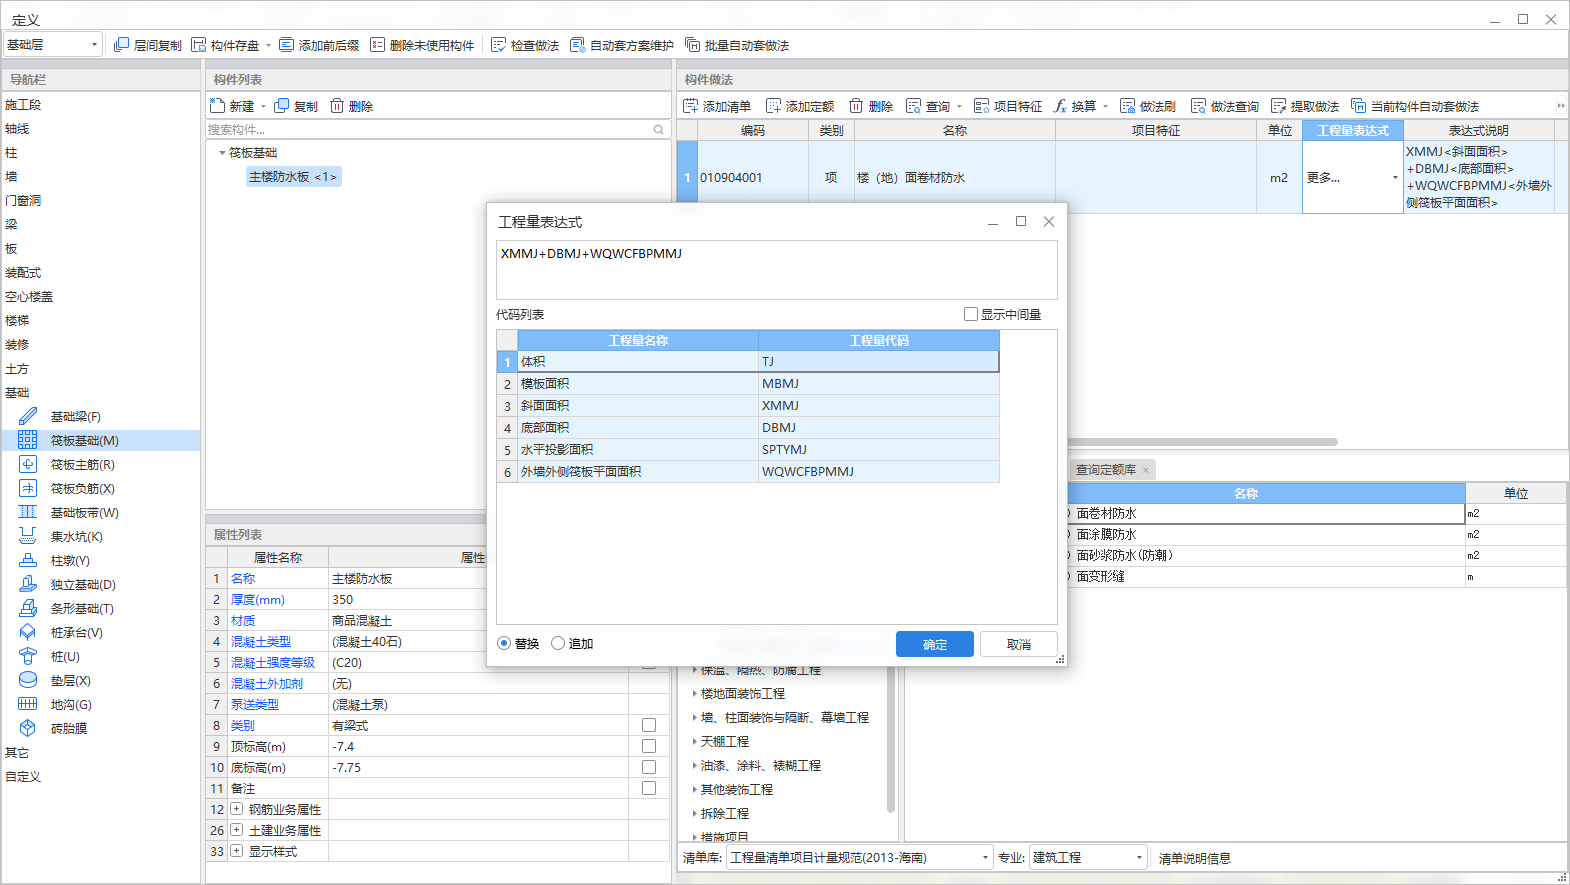
Task: Tick the checkbox in the 顶标高(m) row
Action: 649,746
